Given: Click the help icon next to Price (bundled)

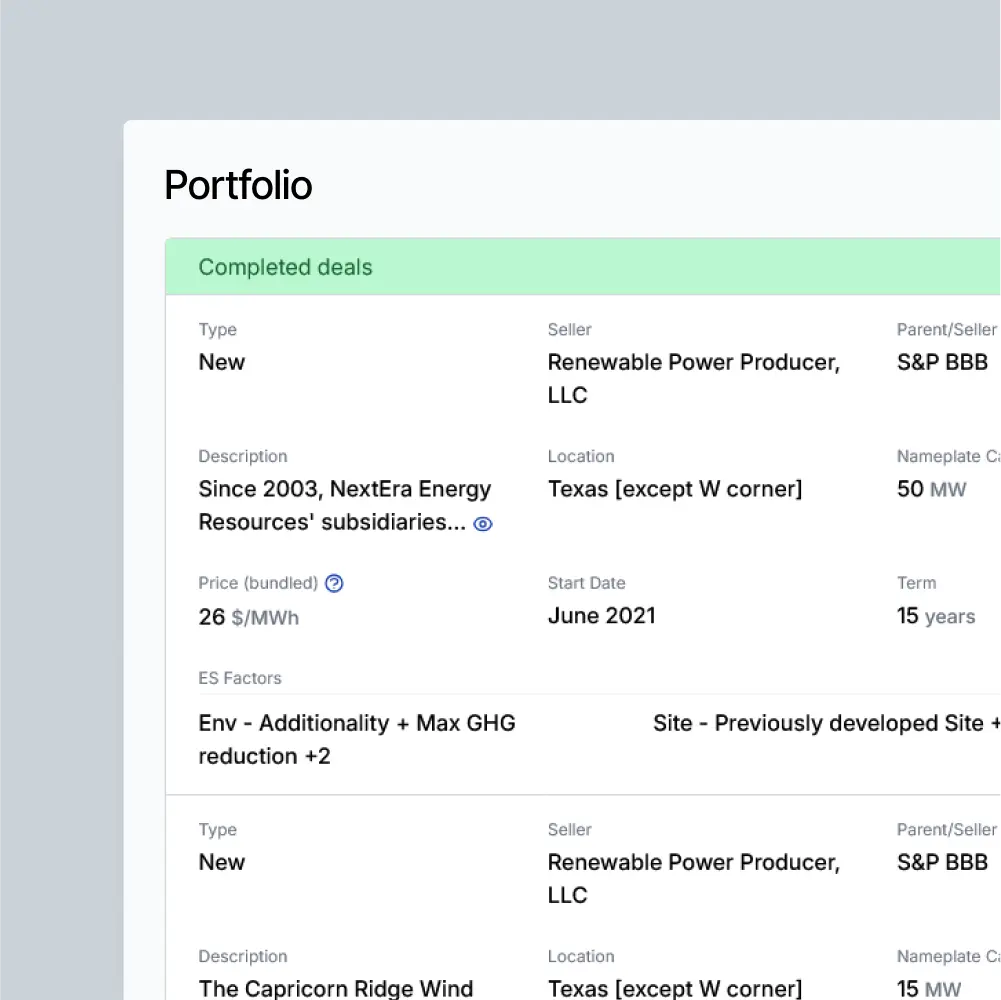Looking at the screenshot, I should pos(335,583).
